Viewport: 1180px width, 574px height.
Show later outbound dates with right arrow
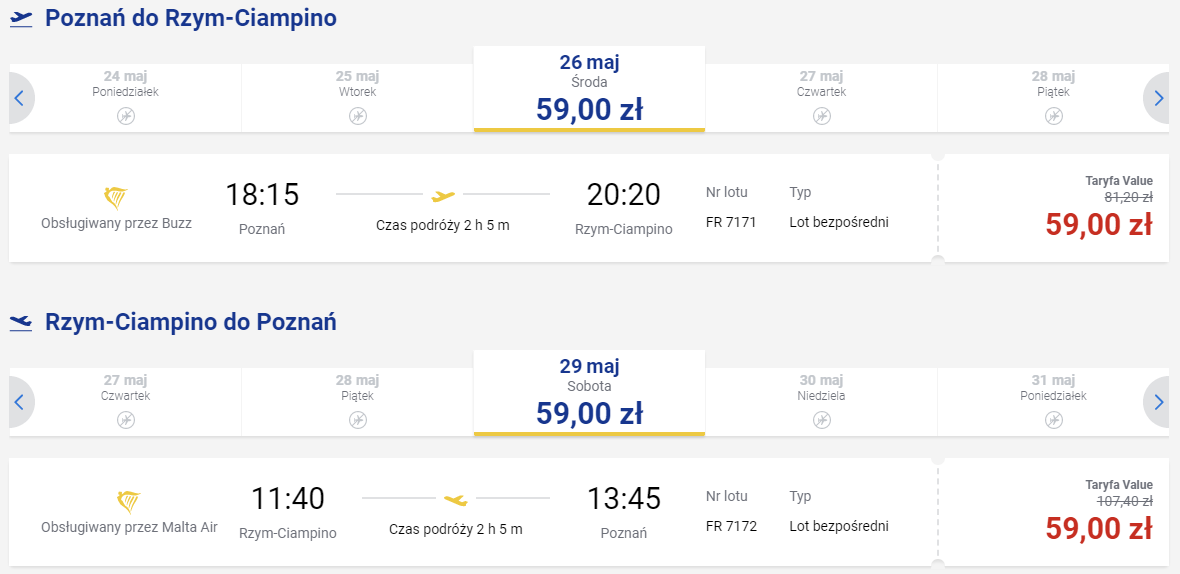(1157, 98)
